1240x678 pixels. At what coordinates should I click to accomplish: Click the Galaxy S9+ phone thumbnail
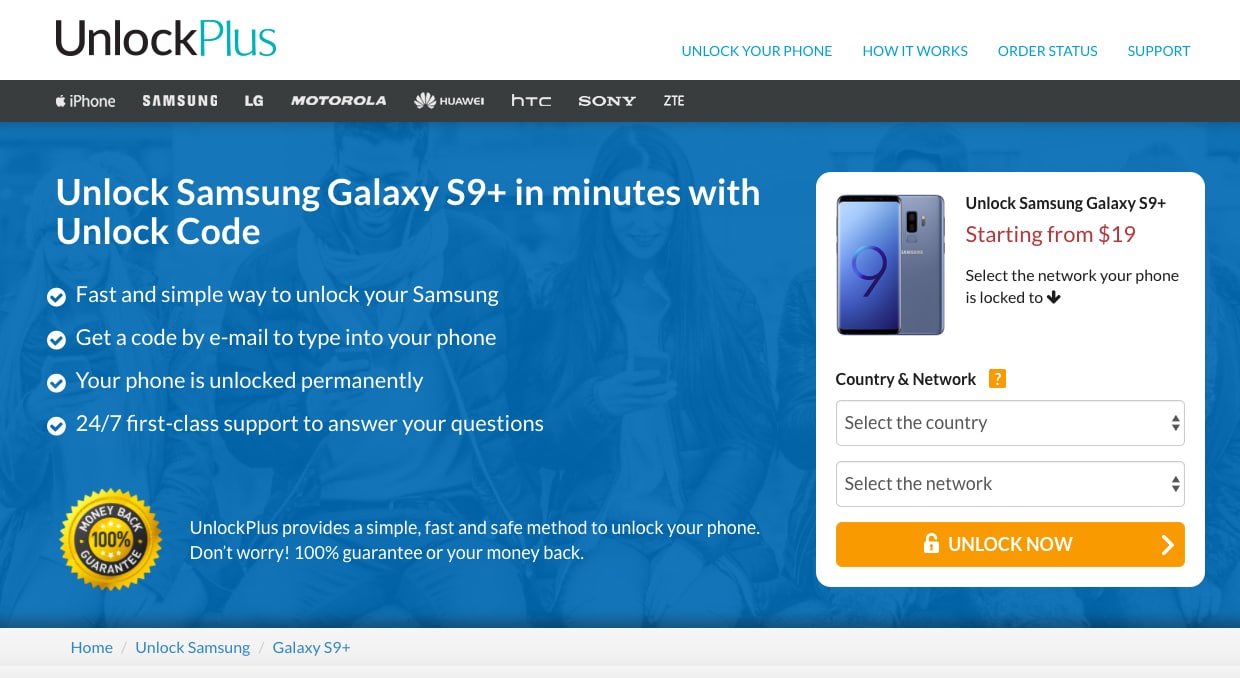tap(891, 265)
